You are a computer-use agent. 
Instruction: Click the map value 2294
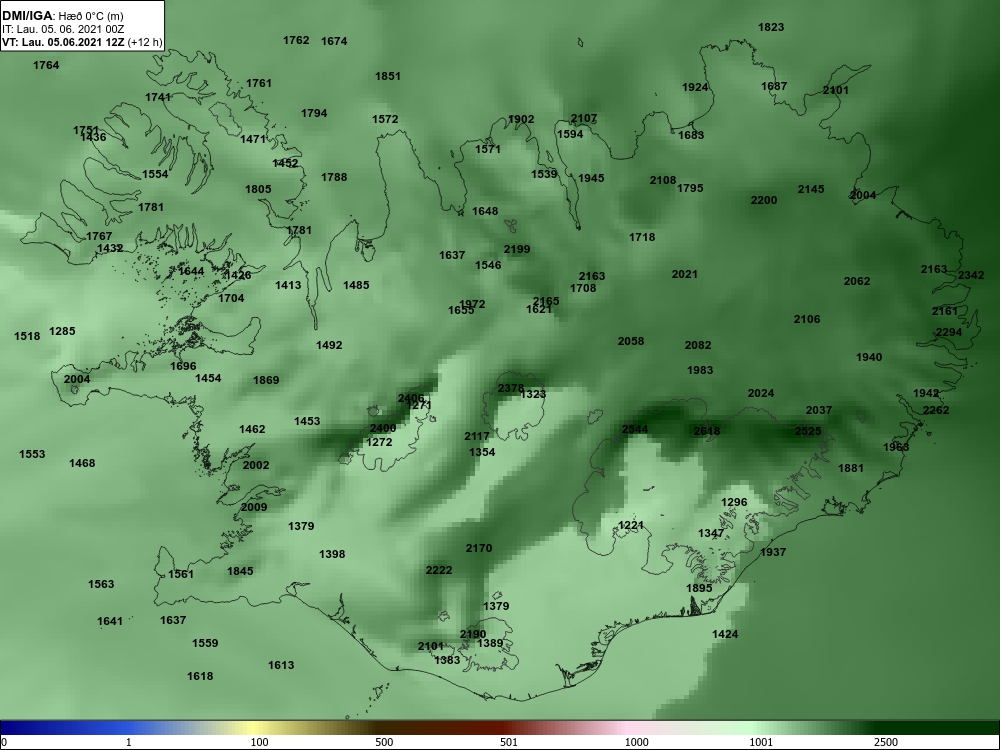coord(949,332)
